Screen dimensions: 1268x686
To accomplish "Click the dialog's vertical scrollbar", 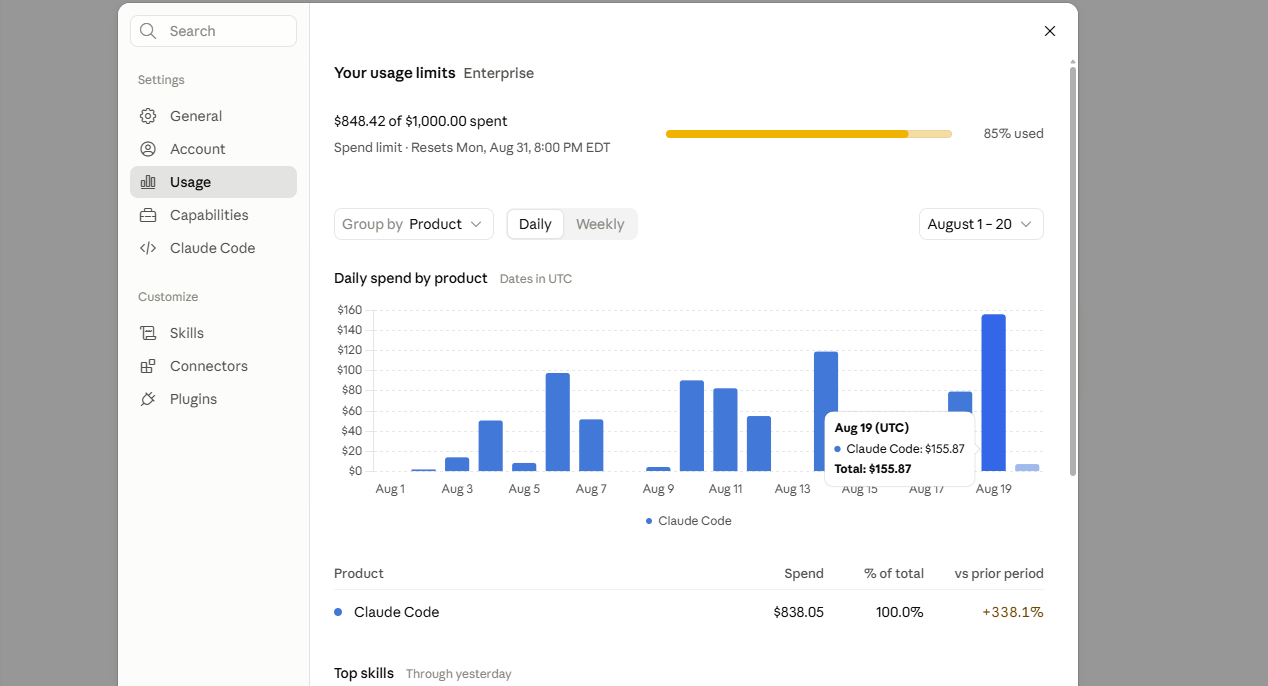I will 1073,270.
